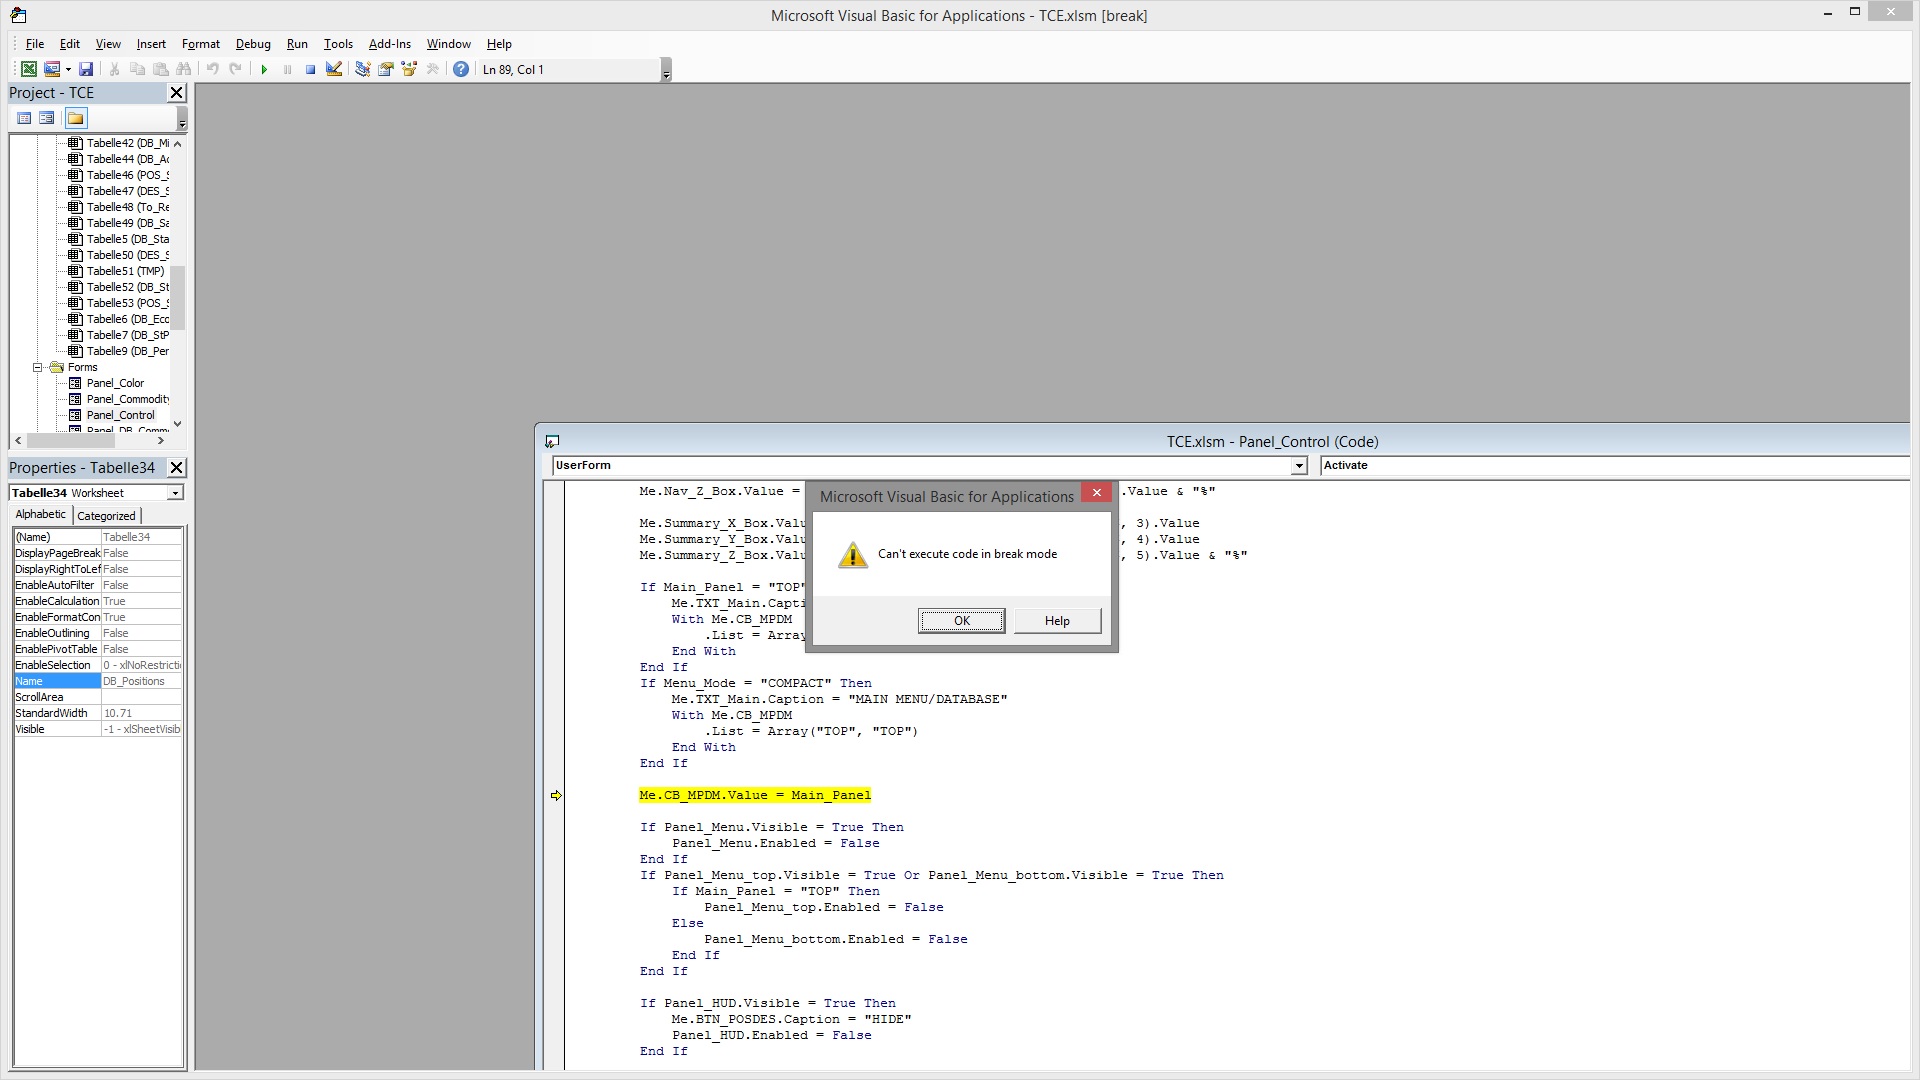The height and width of the screenshot is (1080, 1920).
Task: Click the yellow execution arrow in margin
Action: coord(556,796)
